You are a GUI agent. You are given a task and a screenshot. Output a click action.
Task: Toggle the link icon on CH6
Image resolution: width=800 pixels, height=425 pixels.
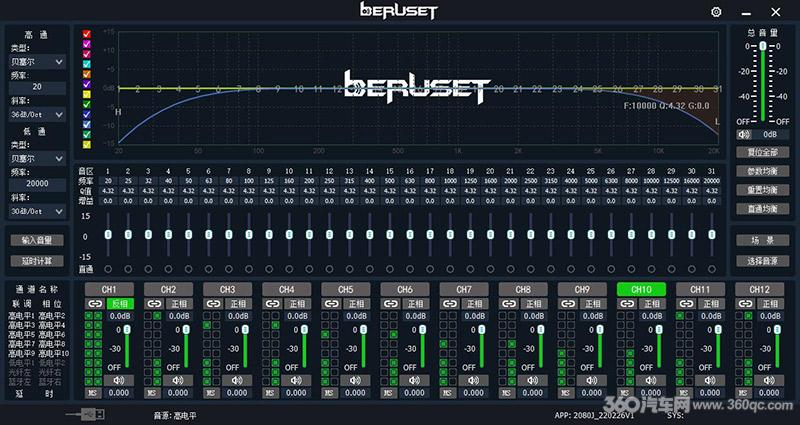391,304
